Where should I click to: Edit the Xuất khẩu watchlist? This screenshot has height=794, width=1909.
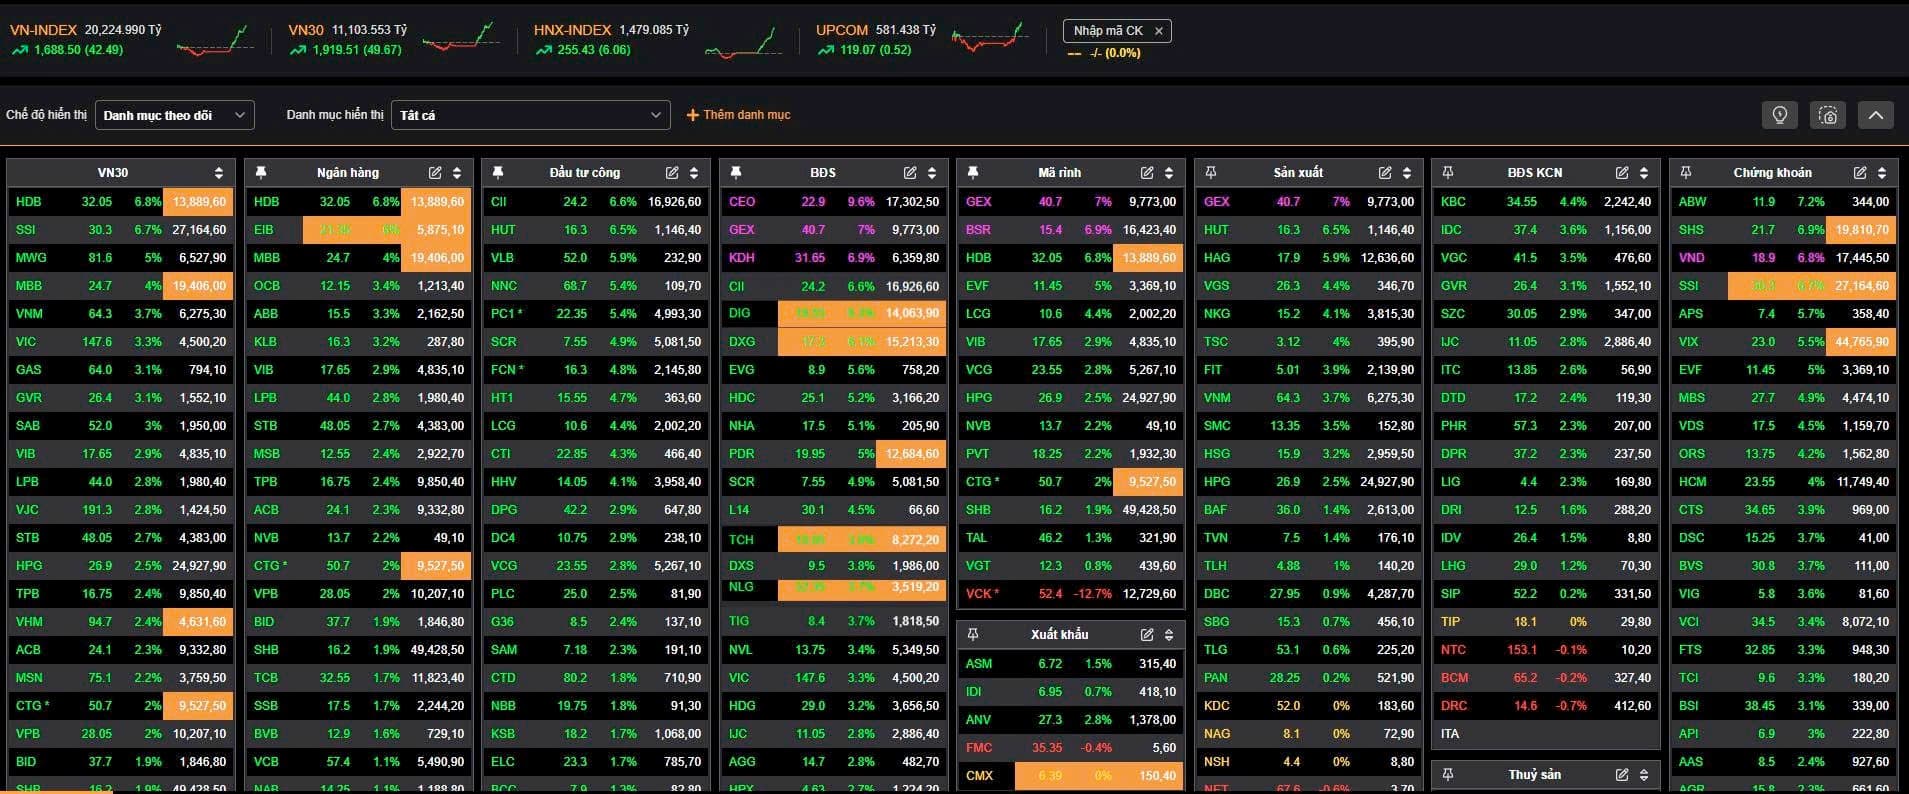pos(1147,635)
